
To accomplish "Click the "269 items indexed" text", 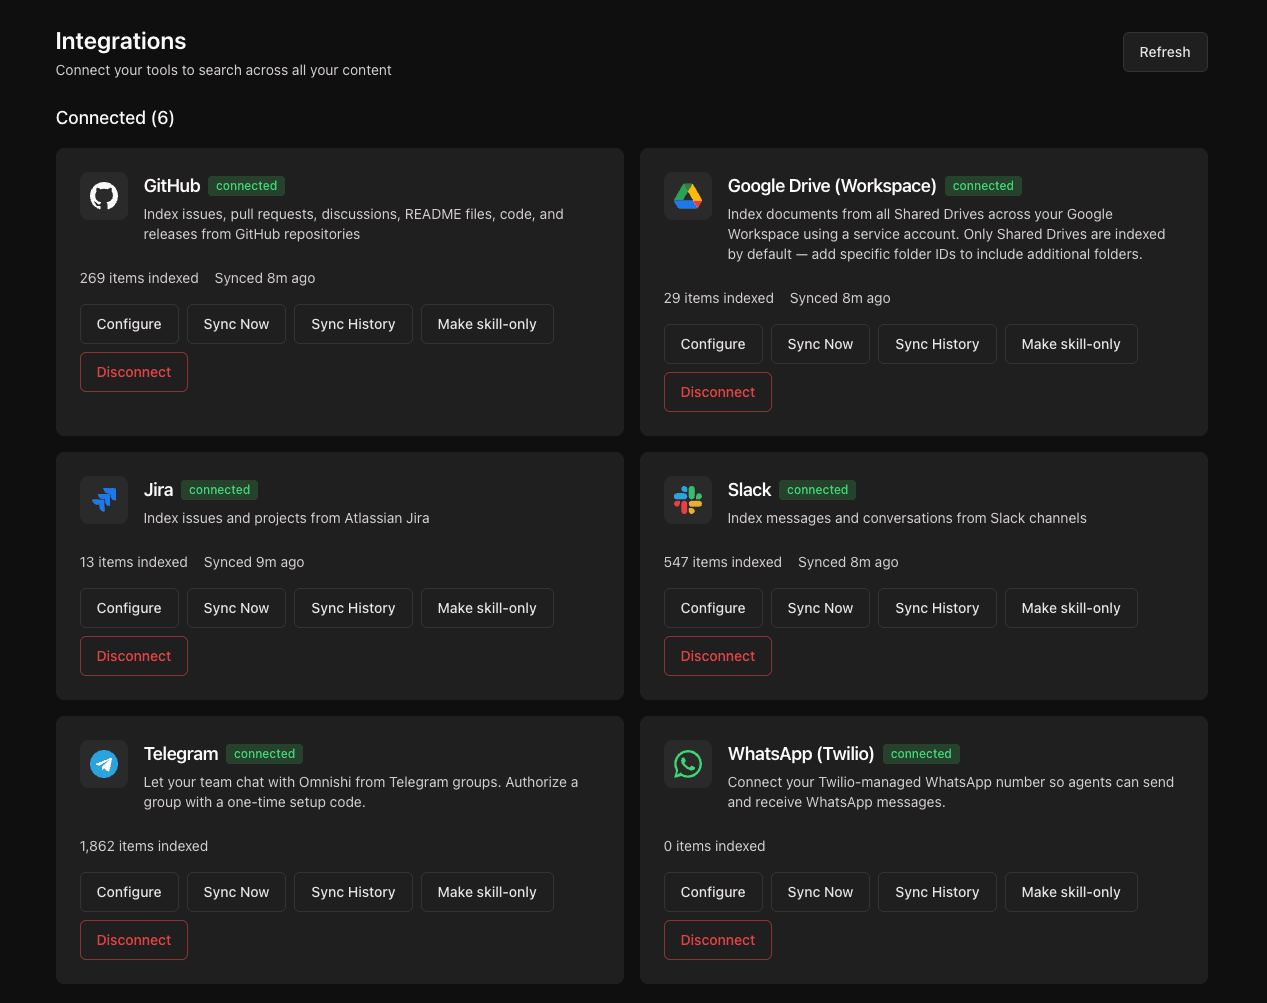I will pyautogui.click(x=139, y=278).
